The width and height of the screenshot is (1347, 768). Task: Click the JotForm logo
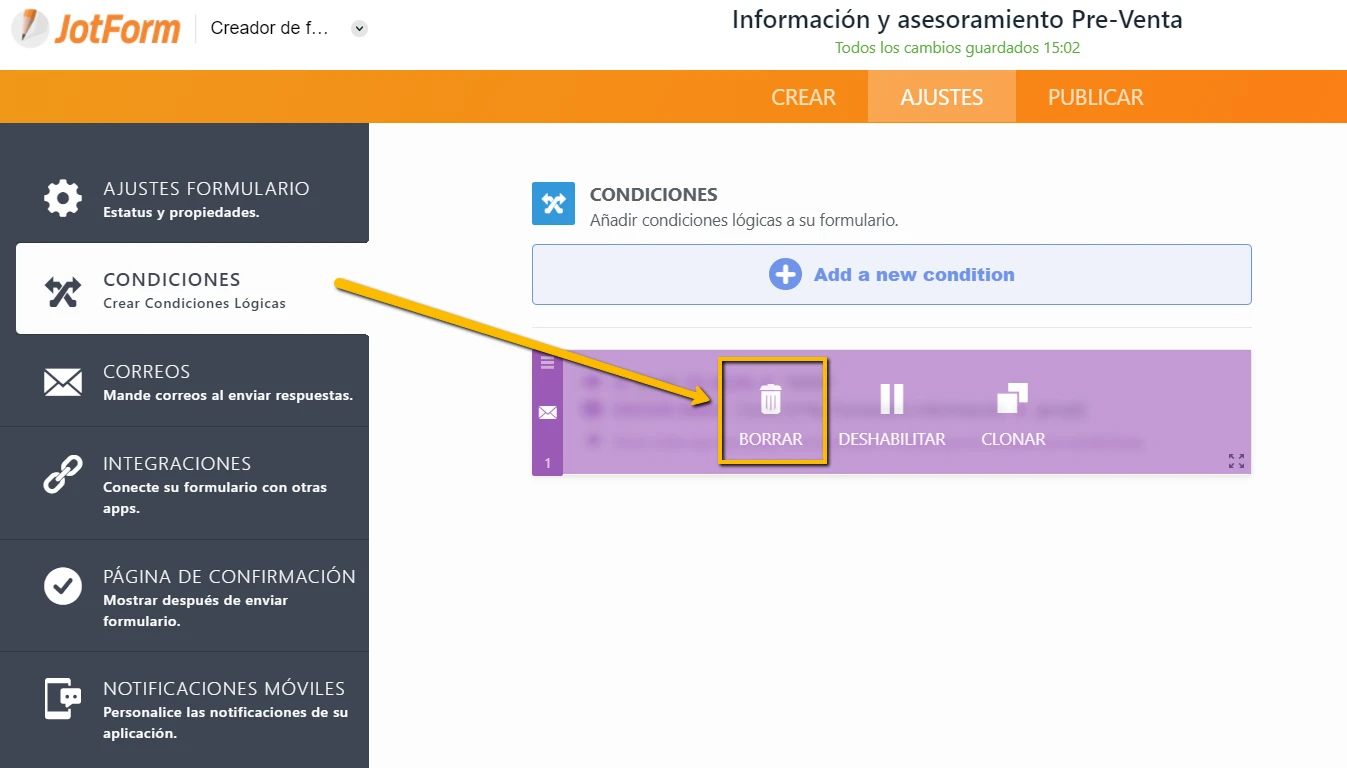(97, 28)
